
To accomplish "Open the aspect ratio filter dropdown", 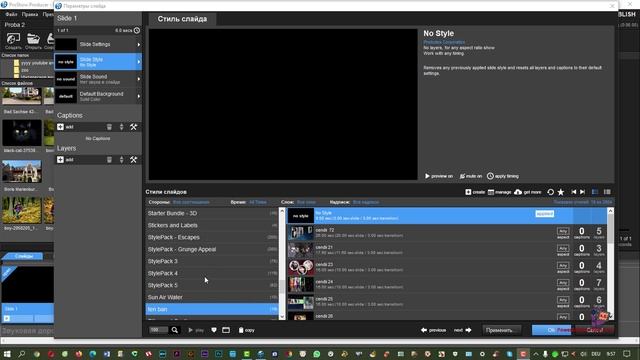I will (x=191, y=202).
